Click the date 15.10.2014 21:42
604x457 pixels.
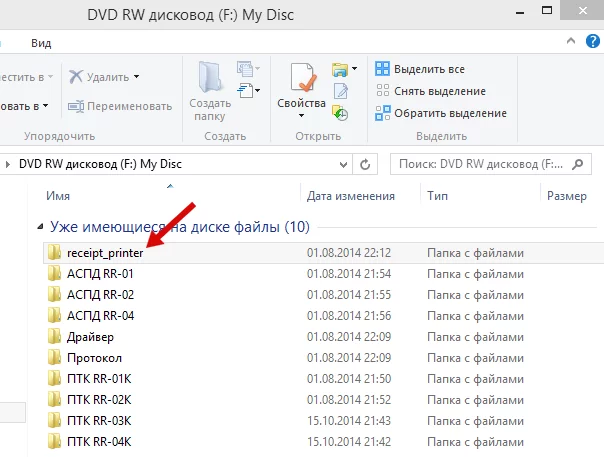(349, 442)
